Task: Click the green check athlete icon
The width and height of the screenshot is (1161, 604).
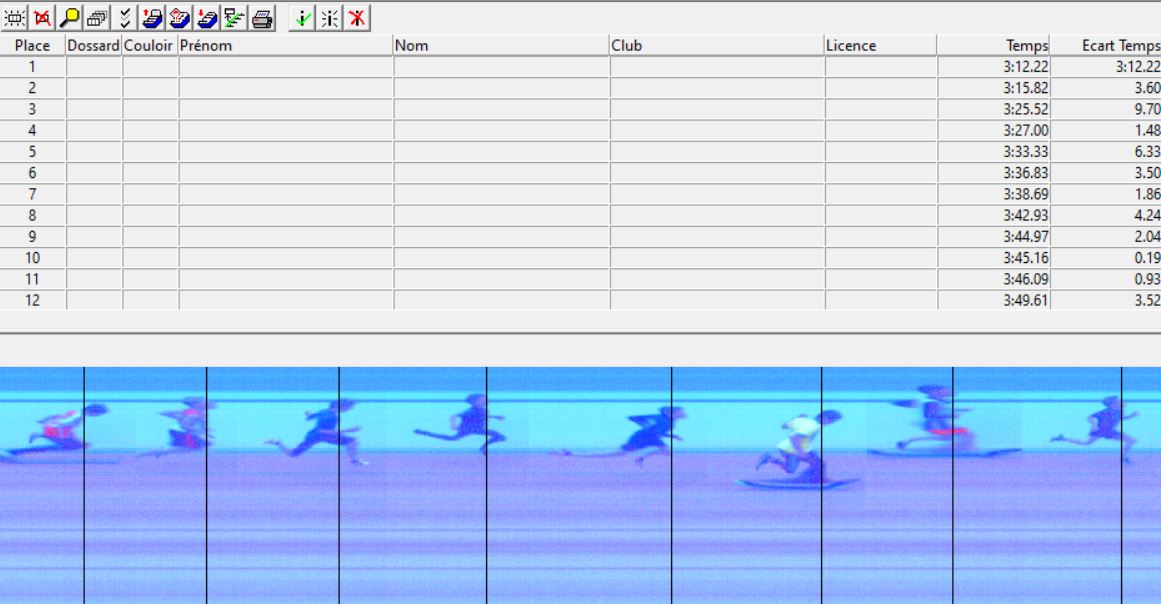Action: point(302,18)
